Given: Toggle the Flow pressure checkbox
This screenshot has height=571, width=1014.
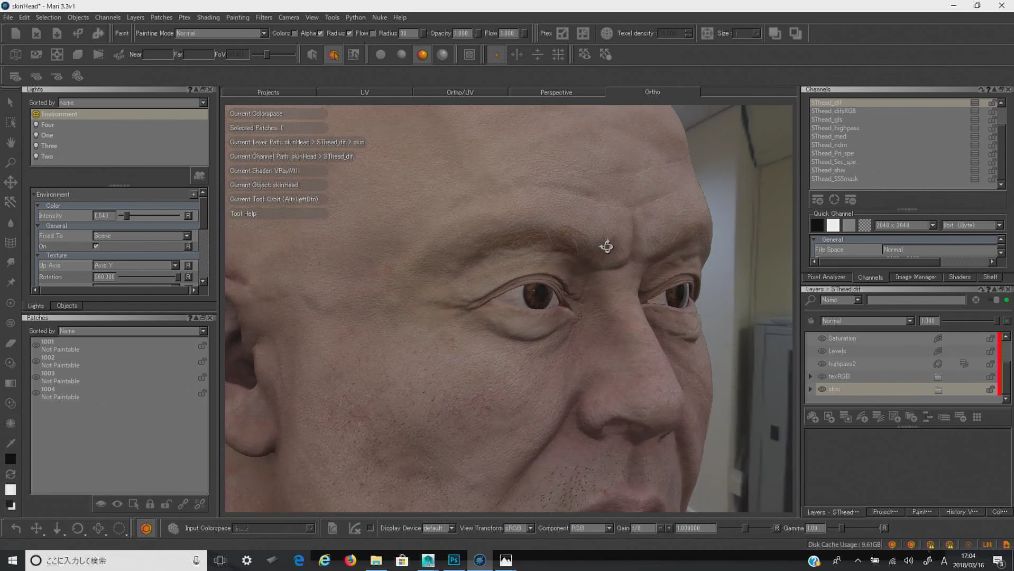Looking at the screenshot, I should point(373,33).
